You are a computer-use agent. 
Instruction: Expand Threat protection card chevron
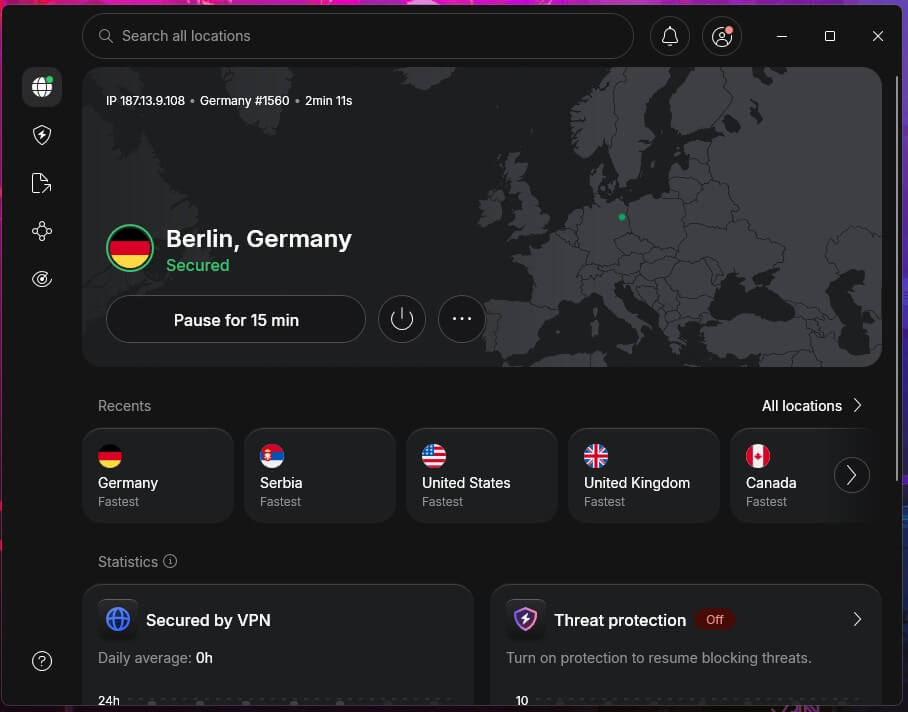pyautogui.click(x=857, y=619)
